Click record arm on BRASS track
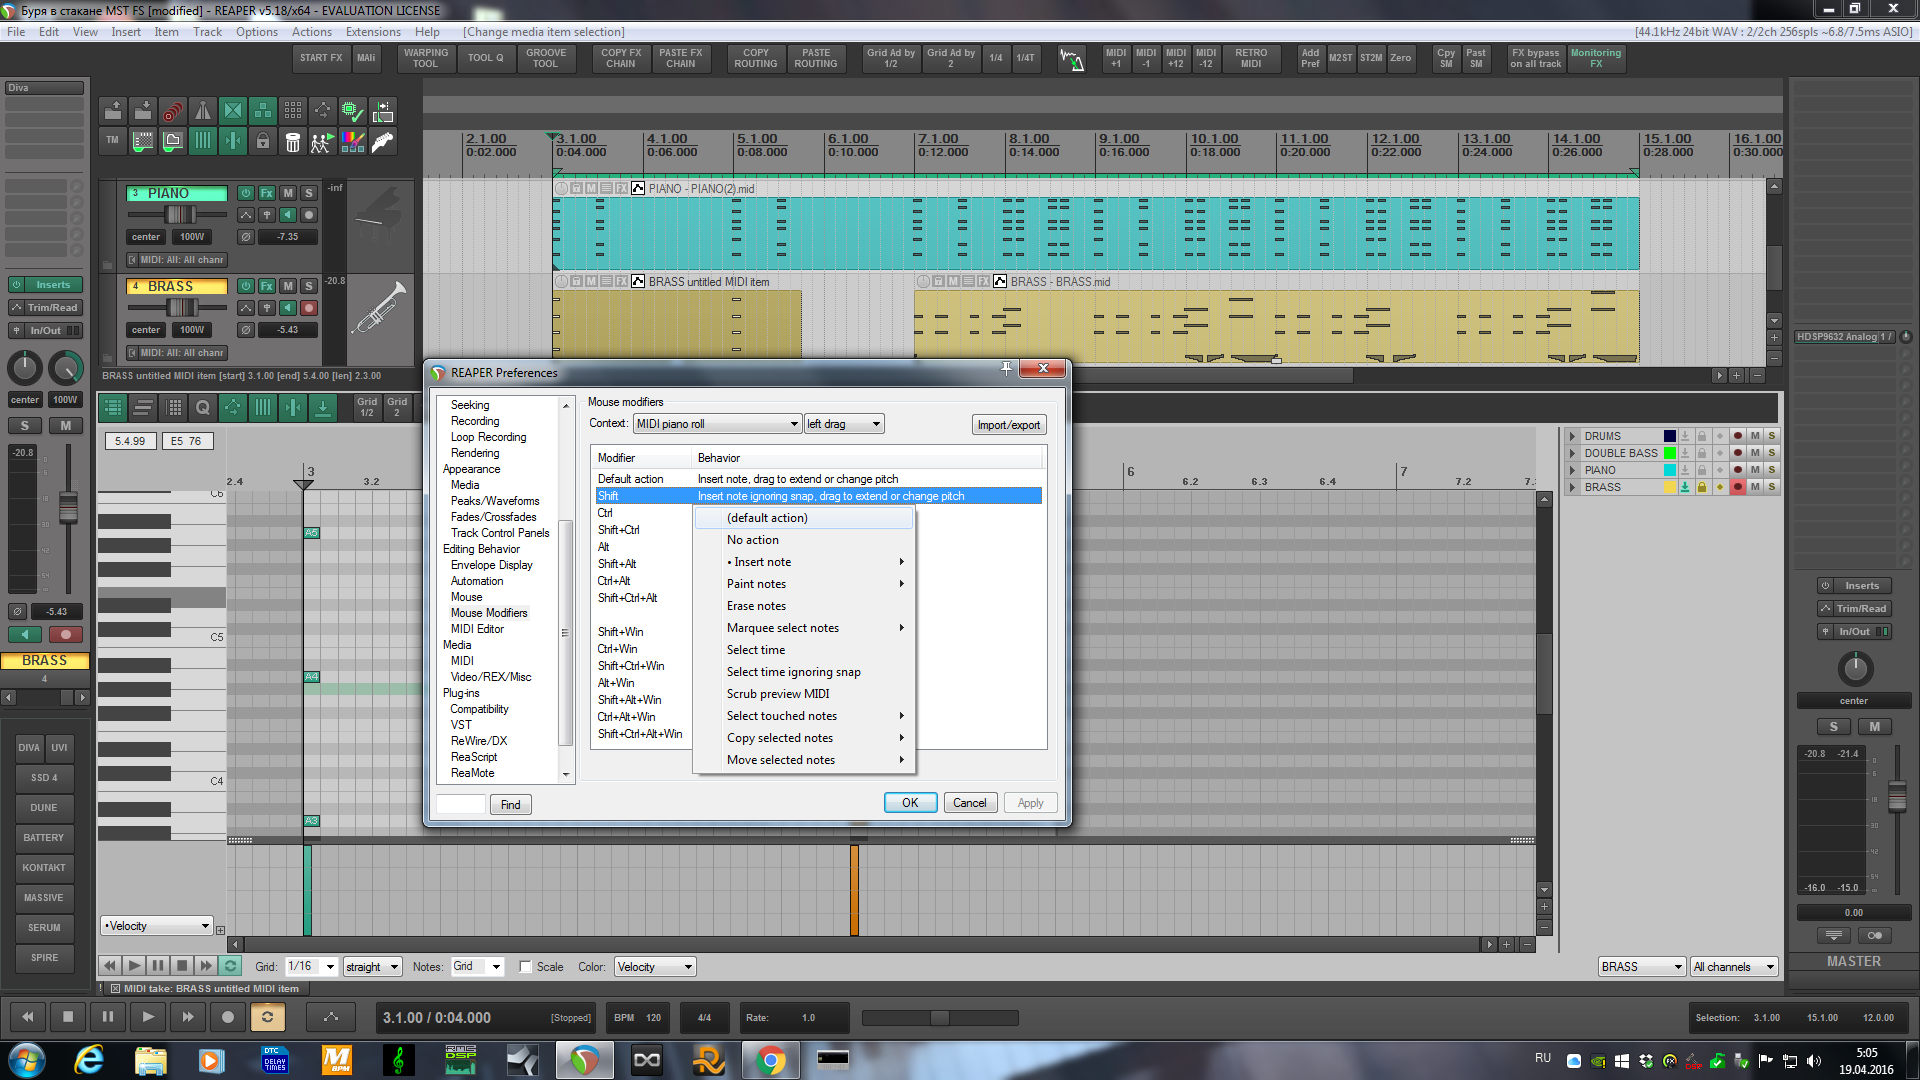 pos(309,308)
